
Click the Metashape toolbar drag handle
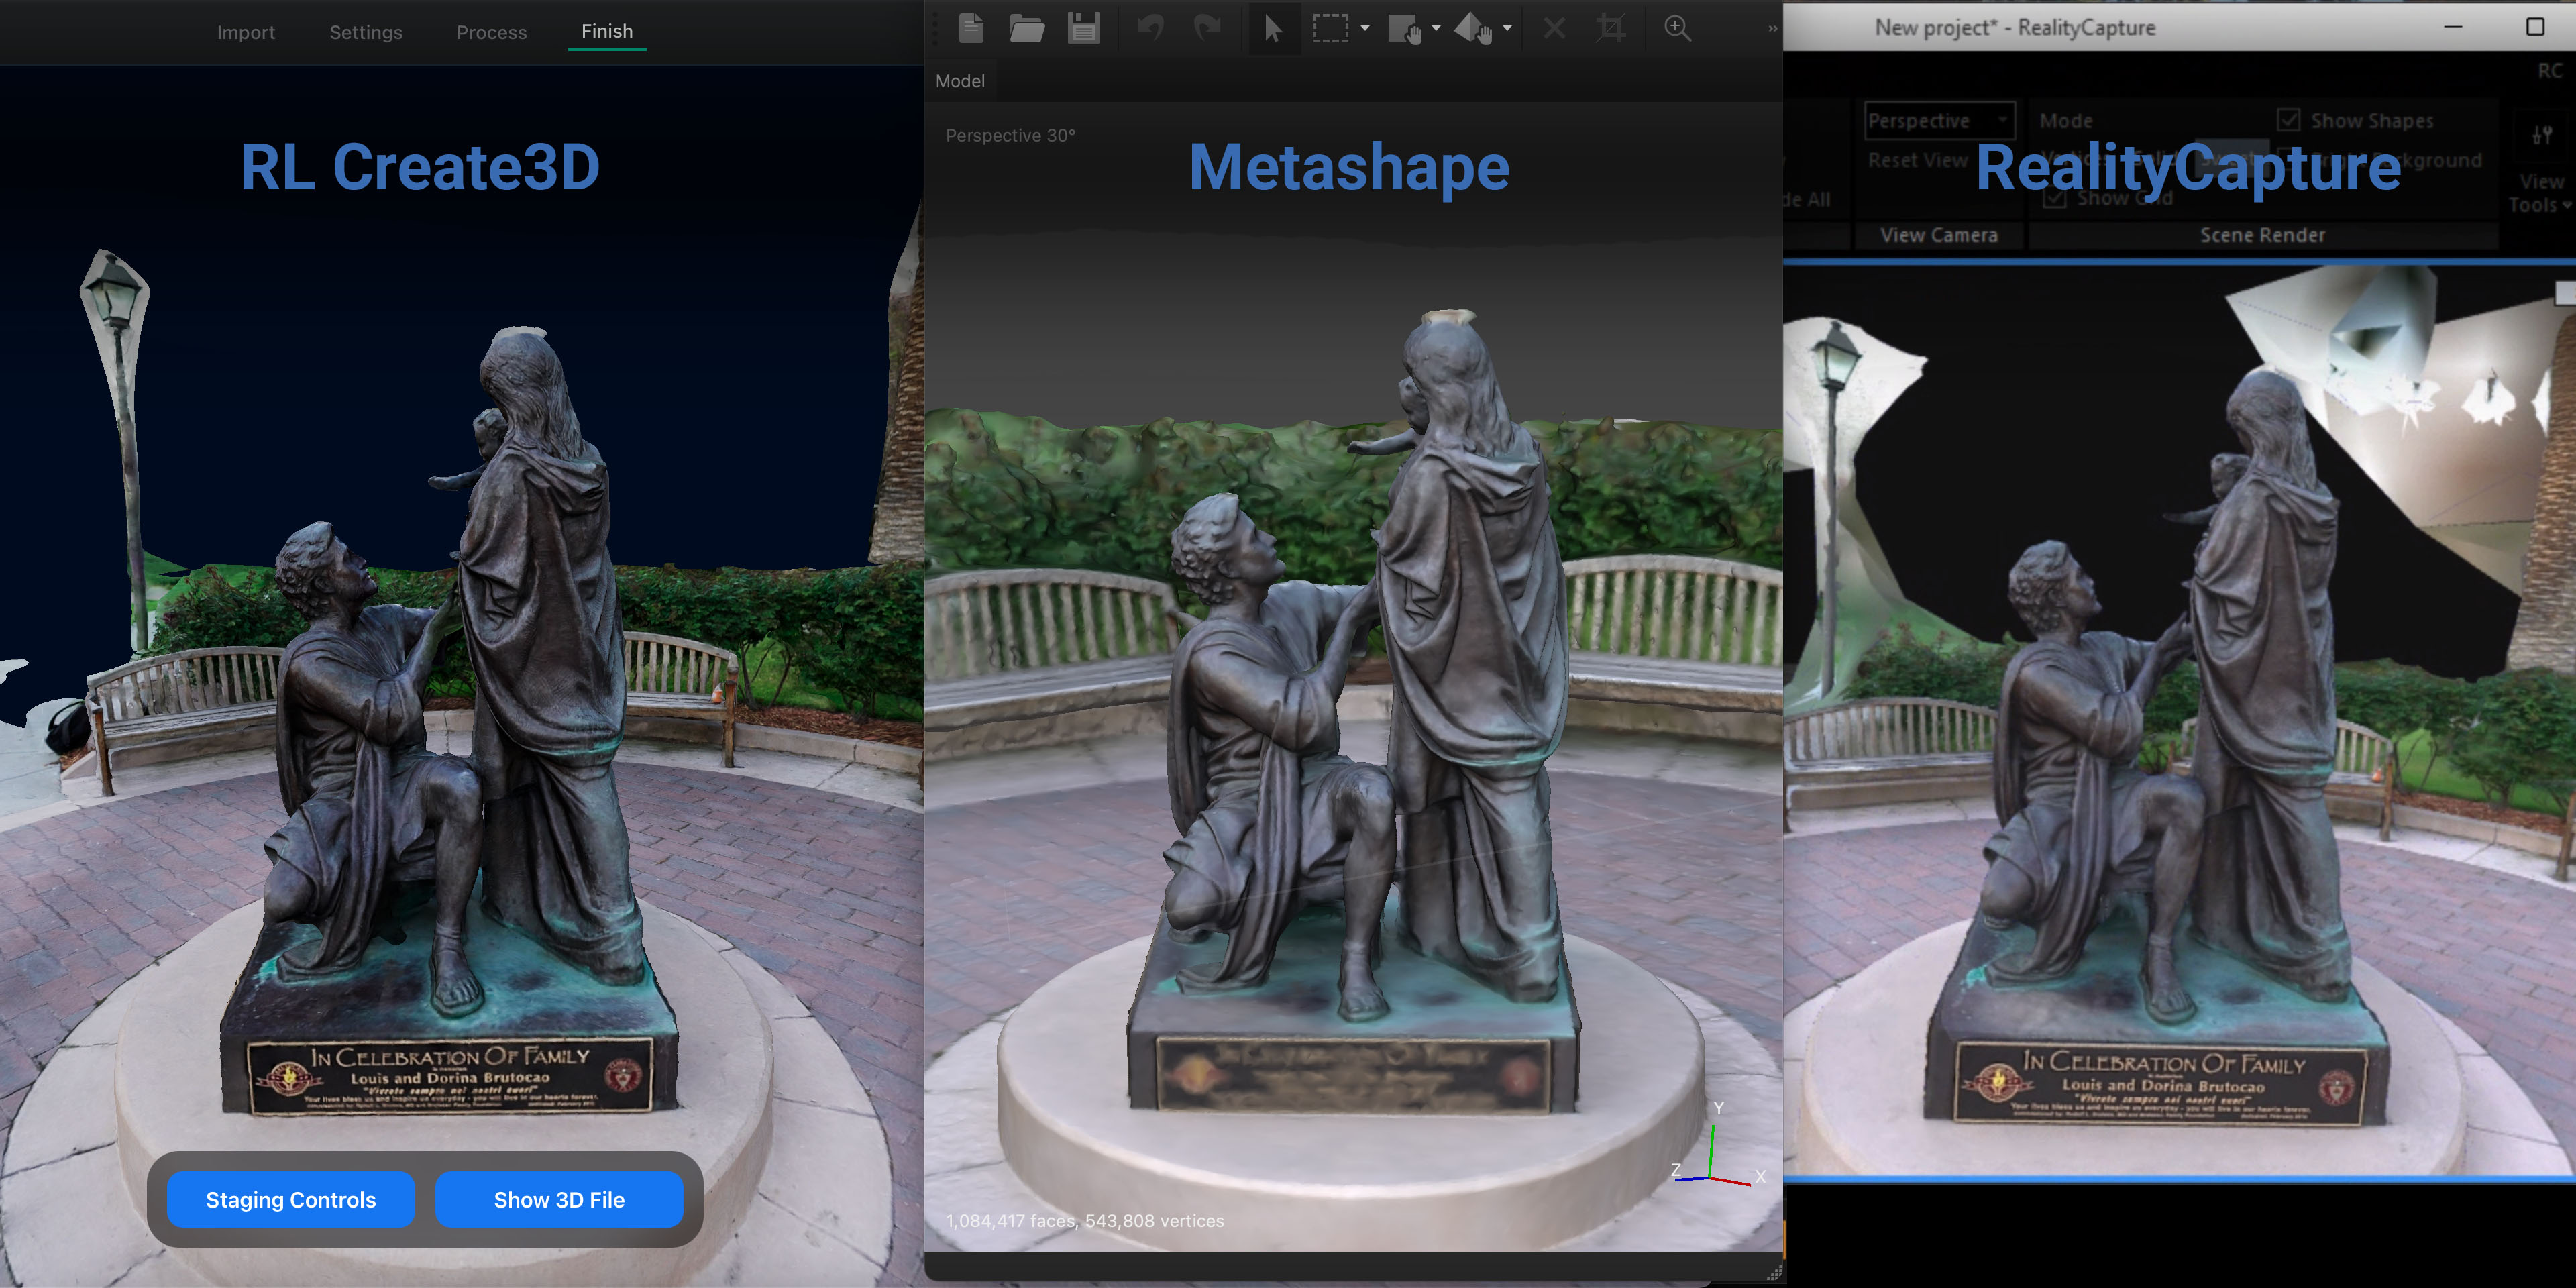936,28
